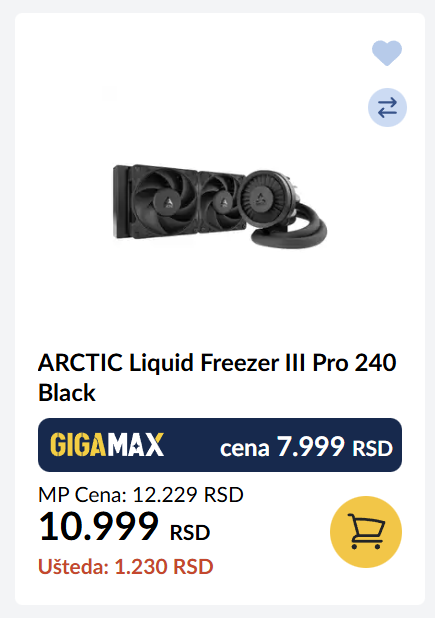Image resolution: width=435 pixels, height=618 pixels.
Task: Add product to cart with yellow cart button
Action: coord(366,532)
